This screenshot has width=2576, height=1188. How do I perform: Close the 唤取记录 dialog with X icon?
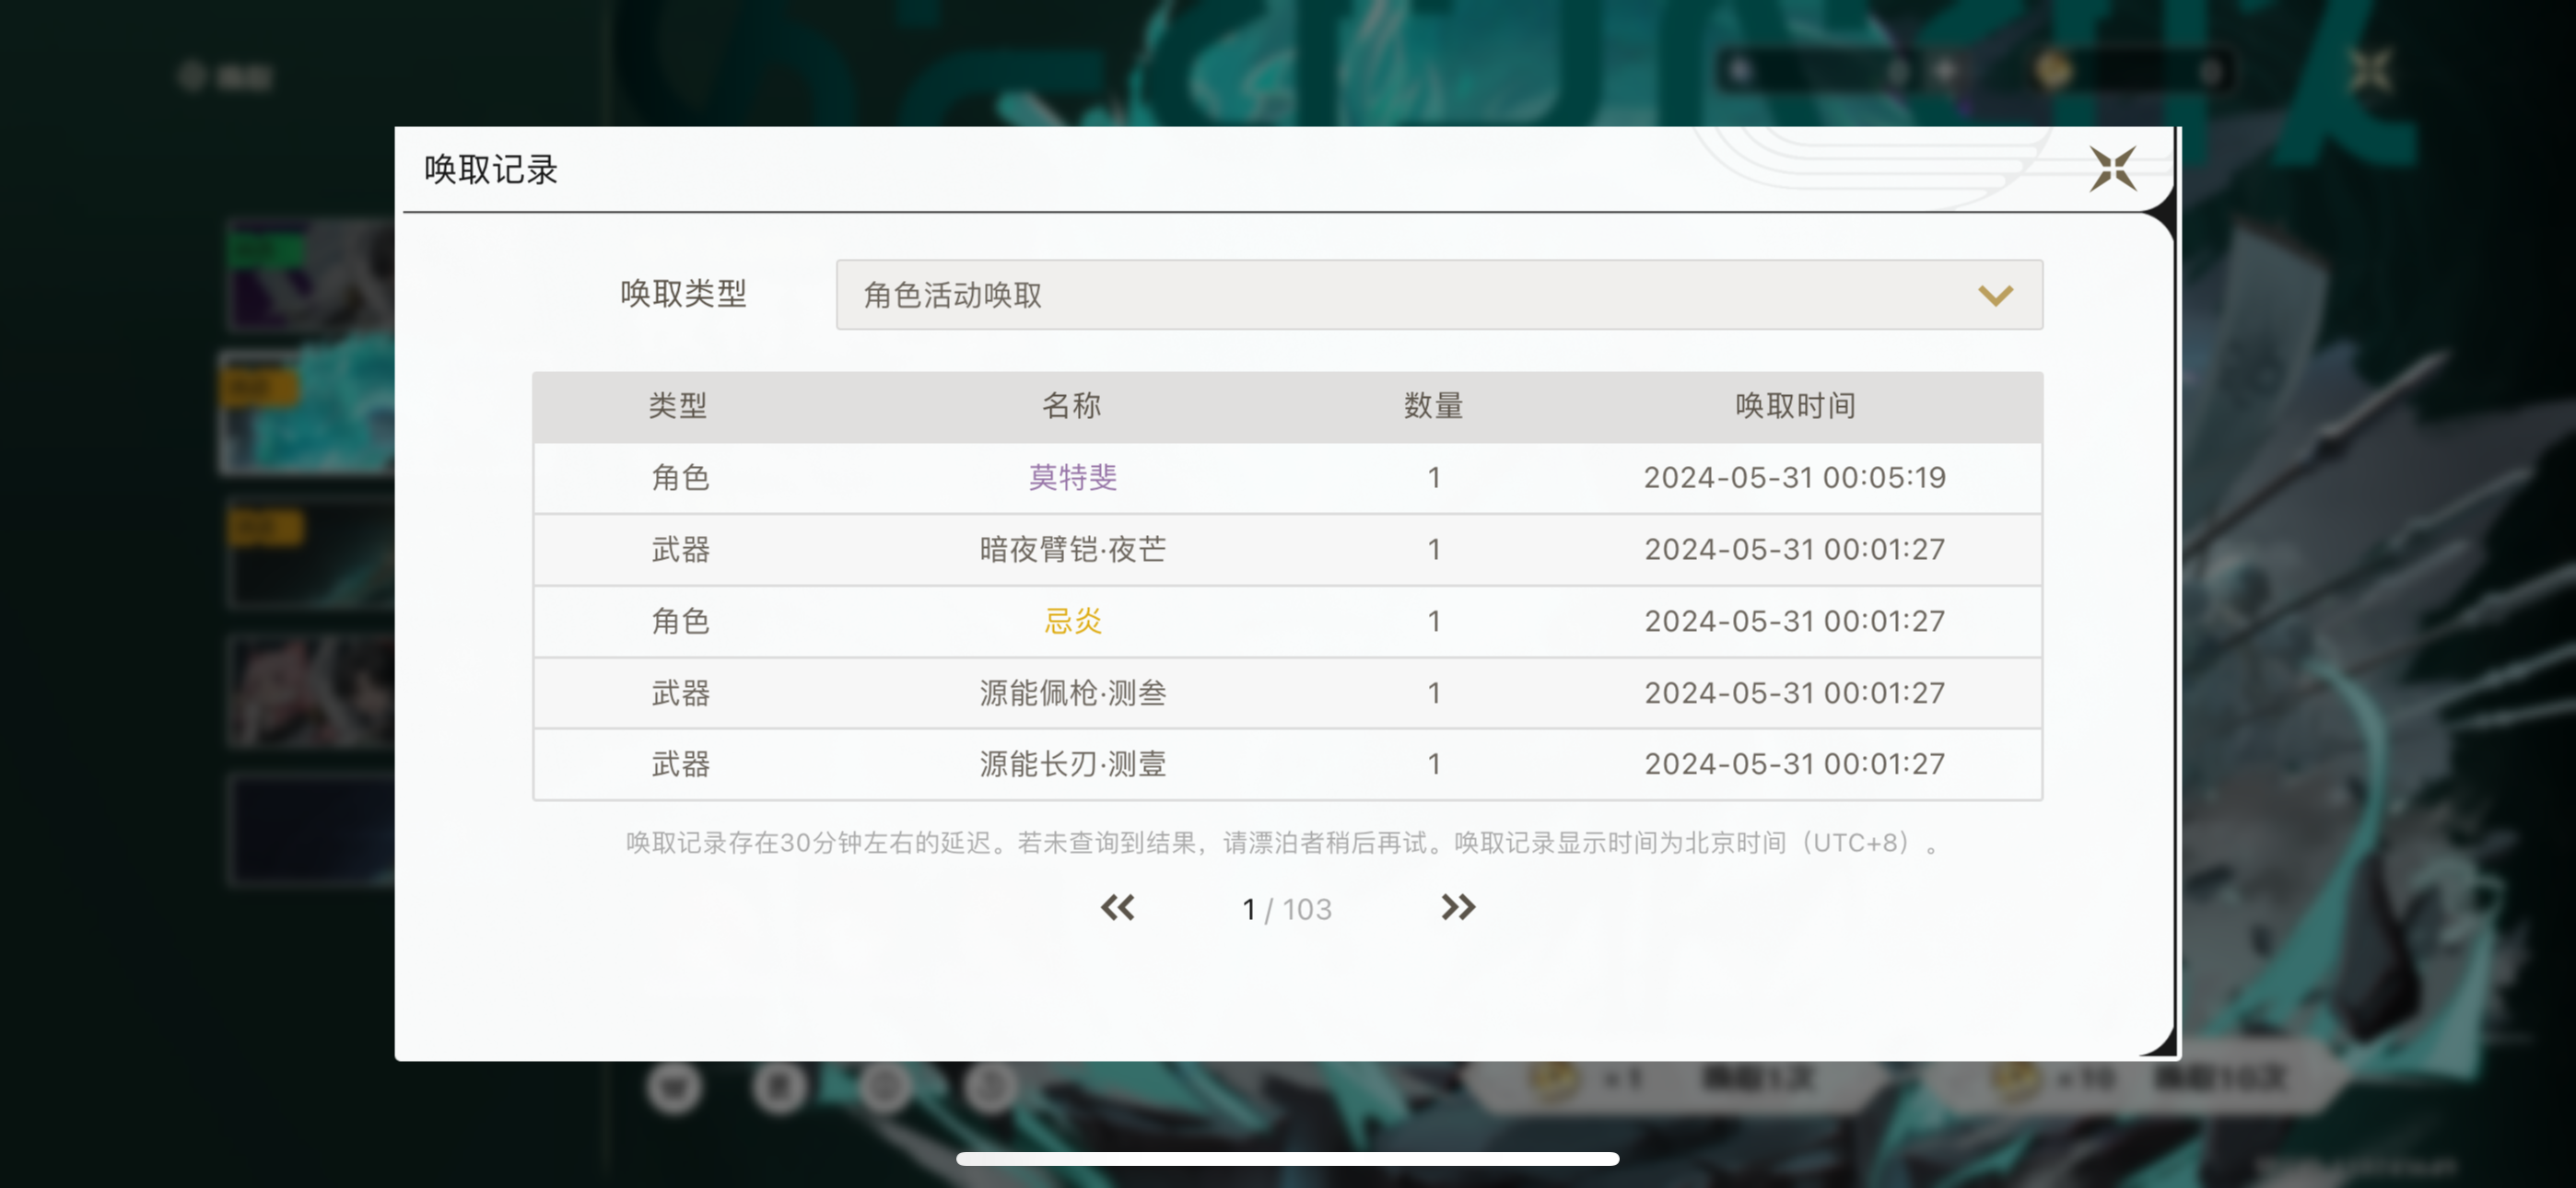(2112, 169)
